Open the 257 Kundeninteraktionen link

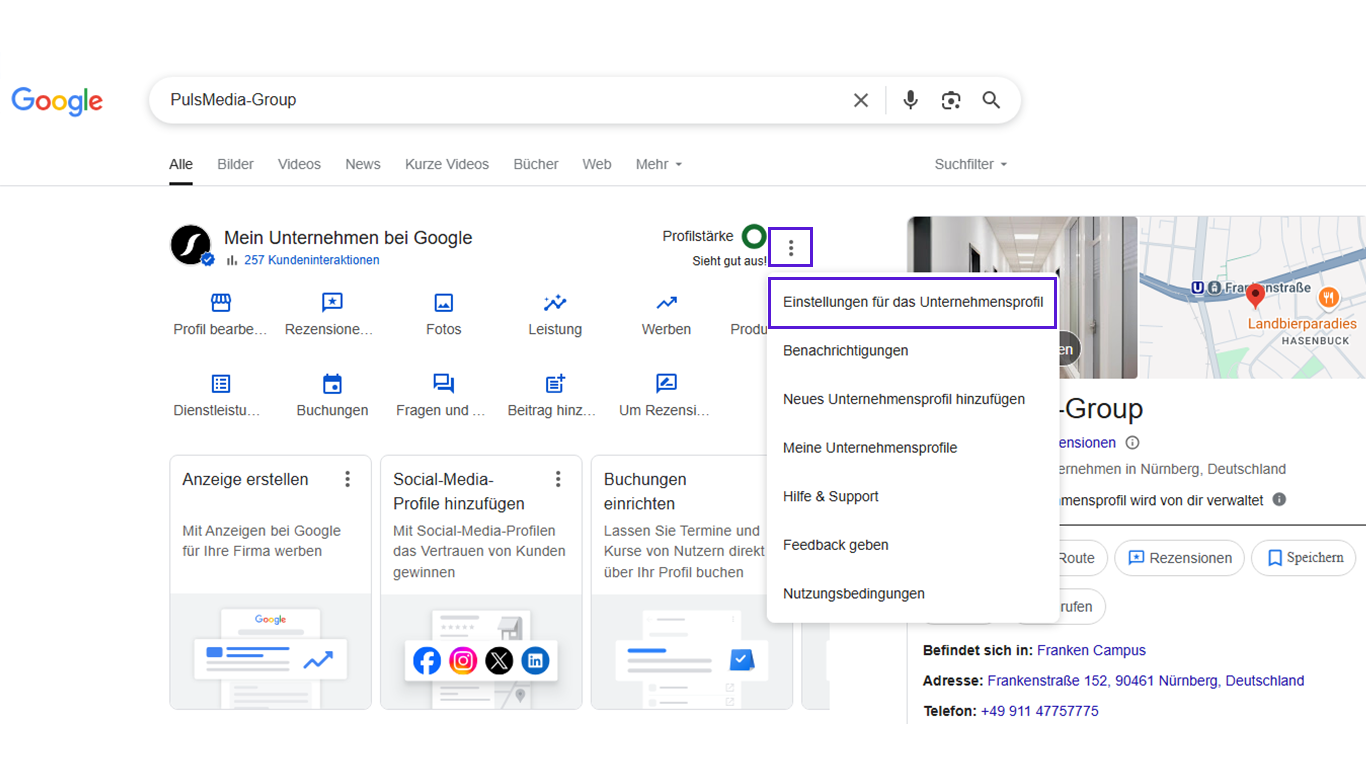point(311,260)
